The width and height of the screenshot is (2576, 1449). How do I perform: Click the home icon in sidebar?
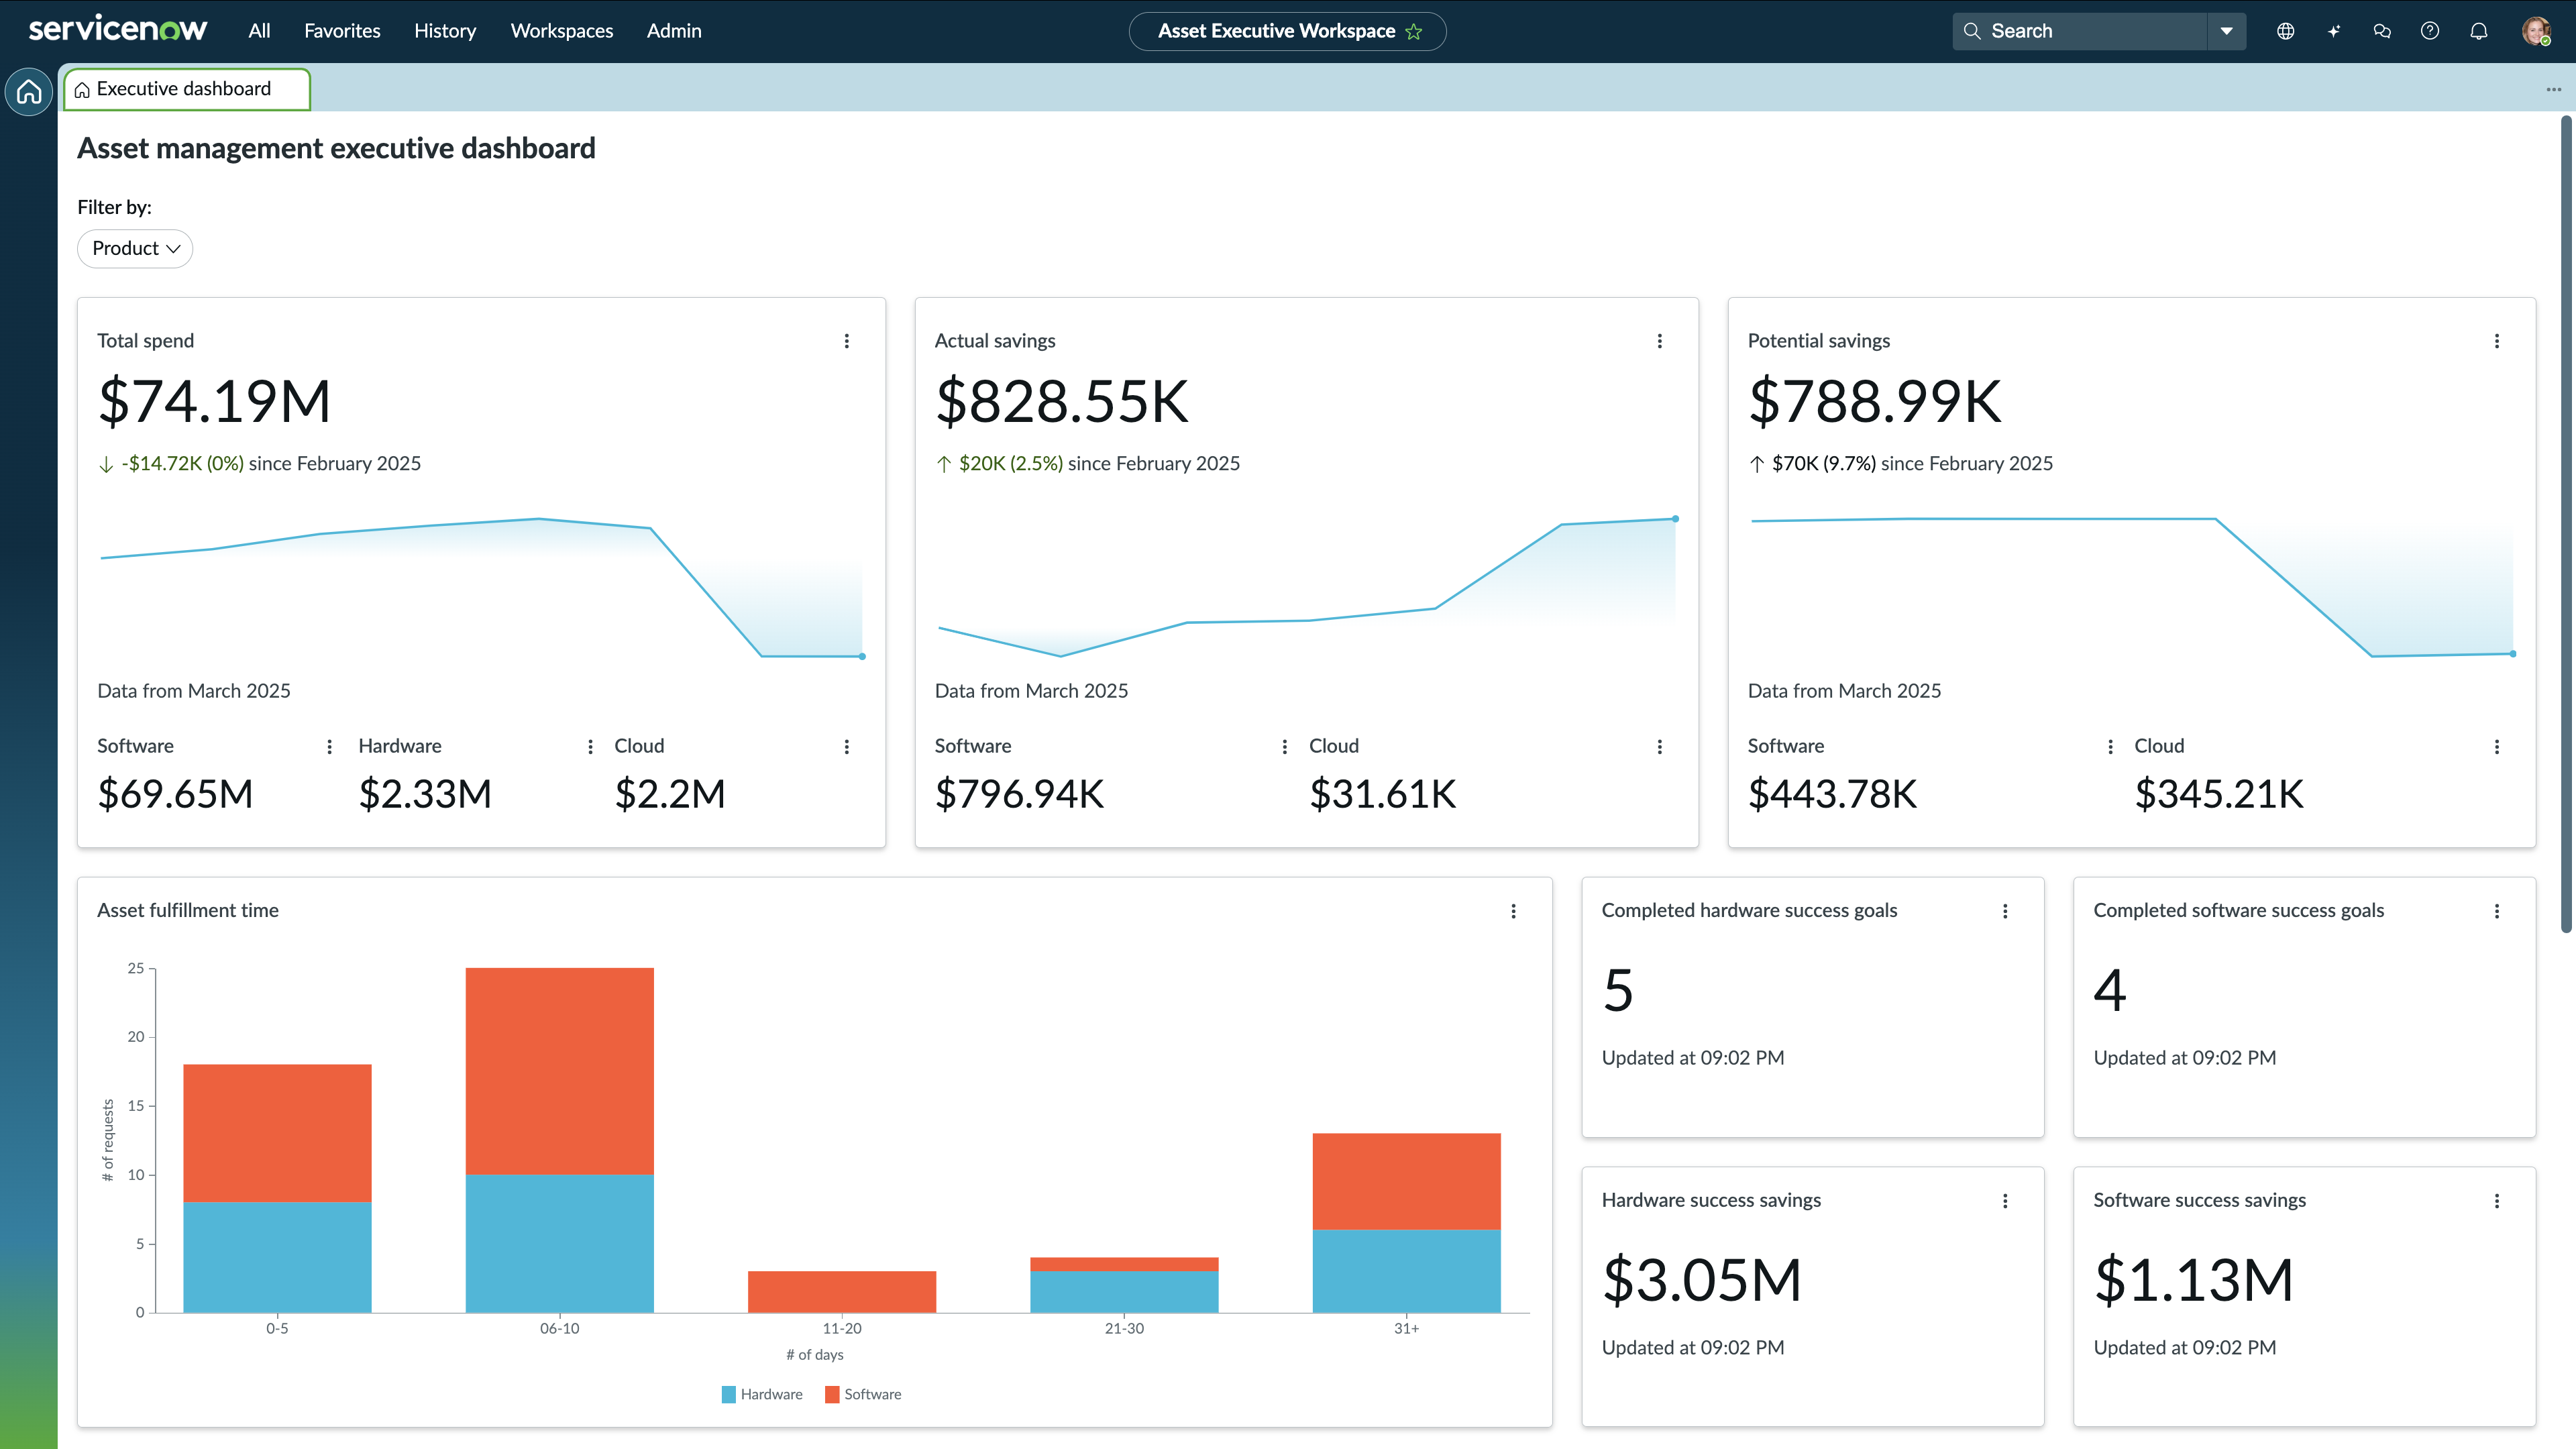click(x=29, y=92)
